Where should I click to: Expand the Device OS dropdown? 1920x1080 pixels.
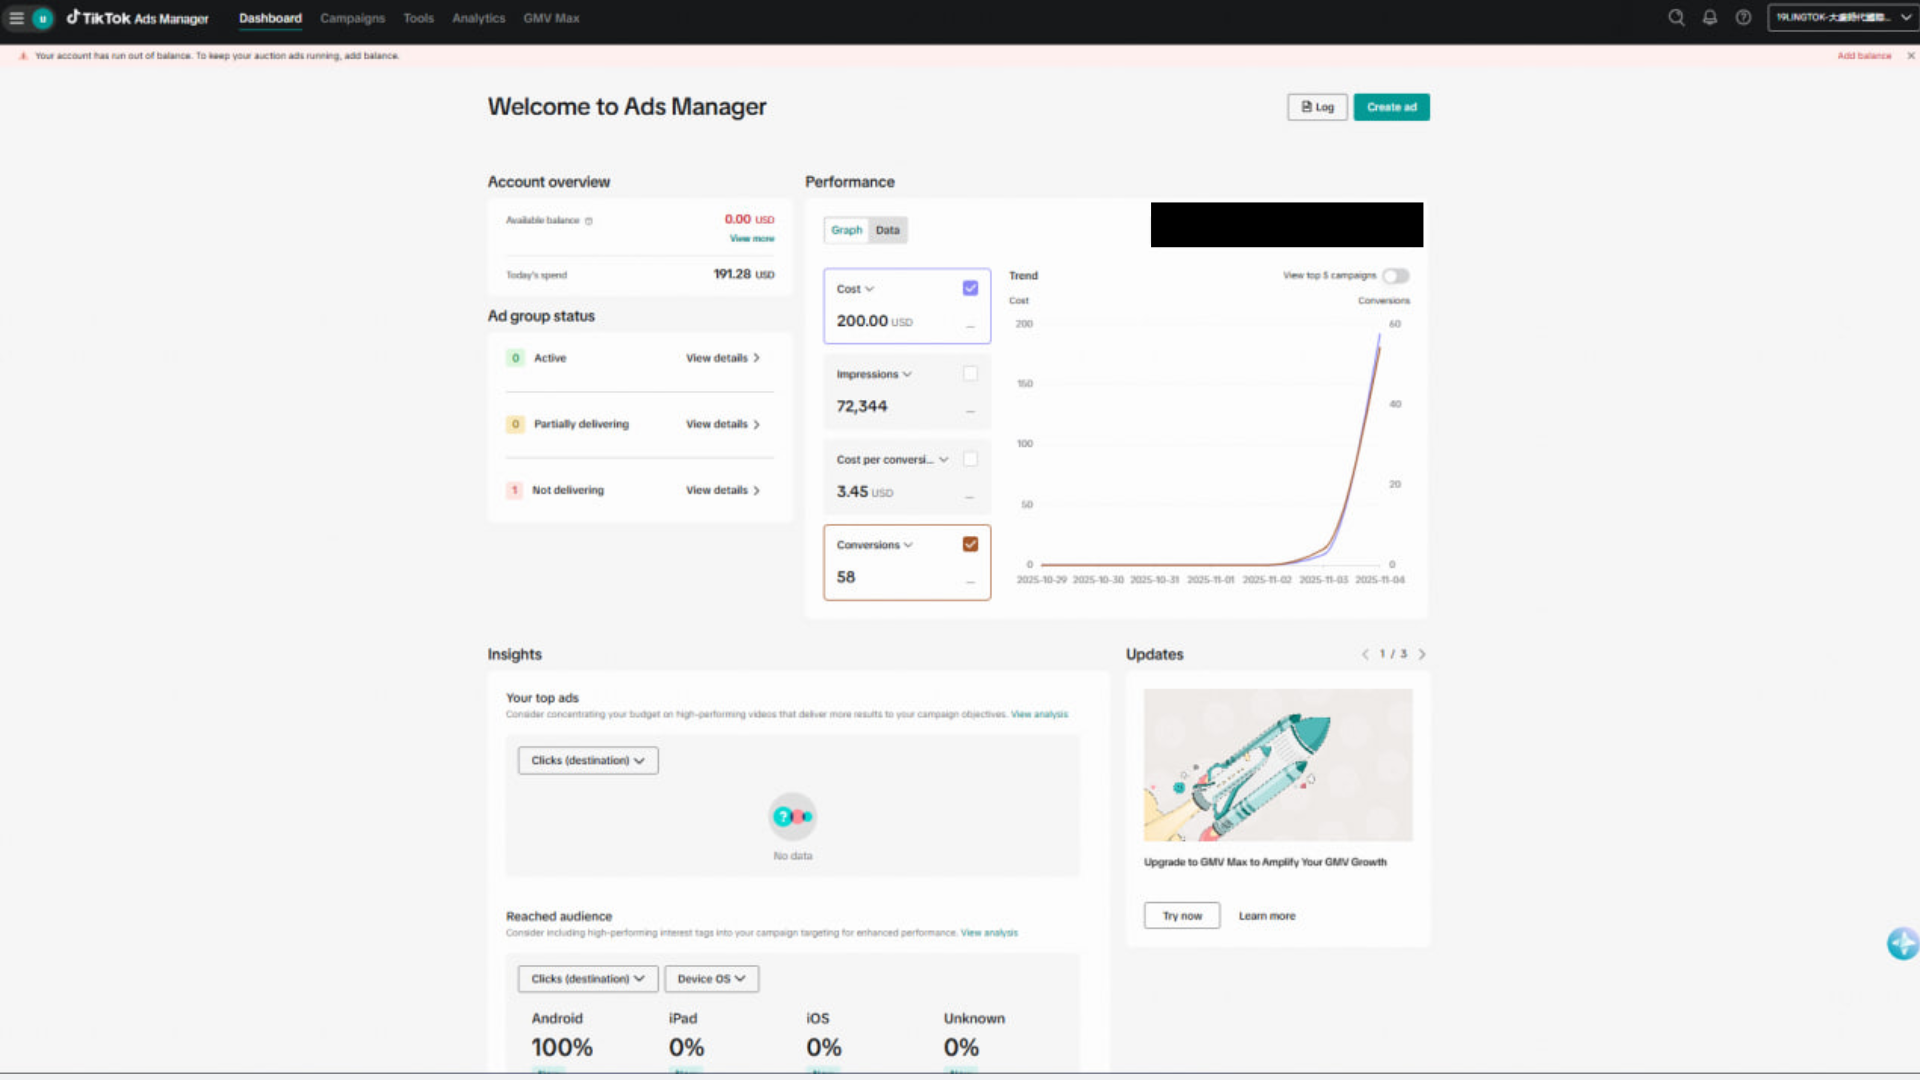(x=711, y=979)
